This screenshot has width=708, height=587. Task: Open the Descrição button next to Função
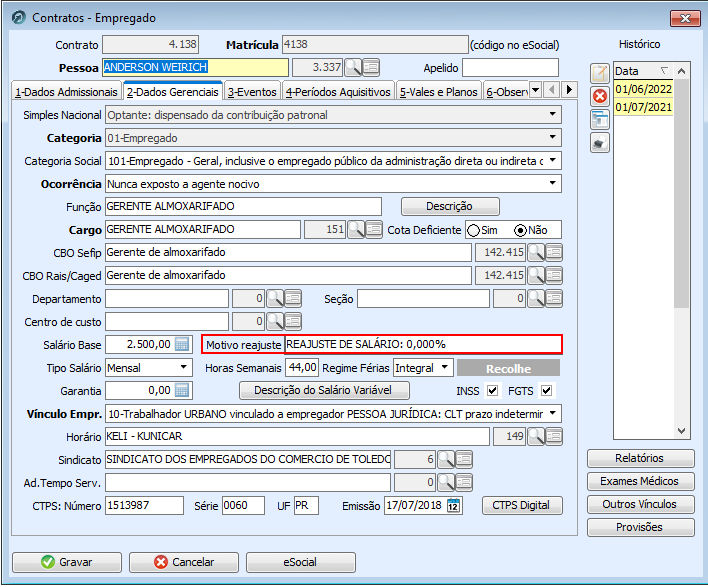point(450,206)
